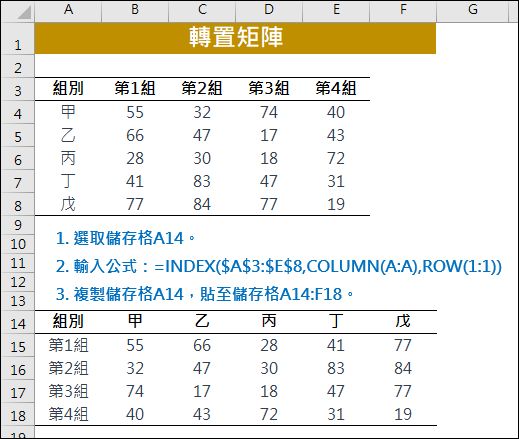Click cell E8 with value 19
Viewport: 519px width, 439px height.
pos(336,204)
